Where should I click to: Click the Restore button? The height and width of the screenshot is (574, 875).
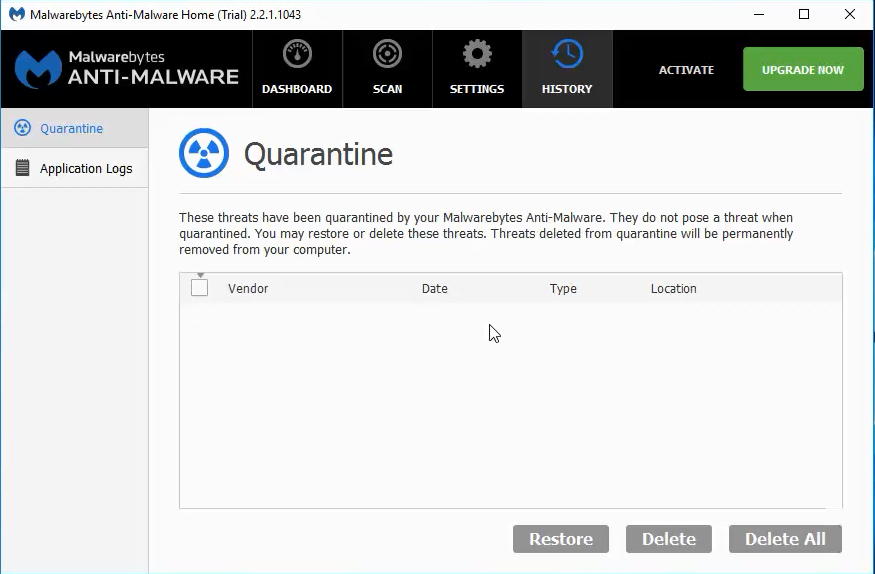561,539
